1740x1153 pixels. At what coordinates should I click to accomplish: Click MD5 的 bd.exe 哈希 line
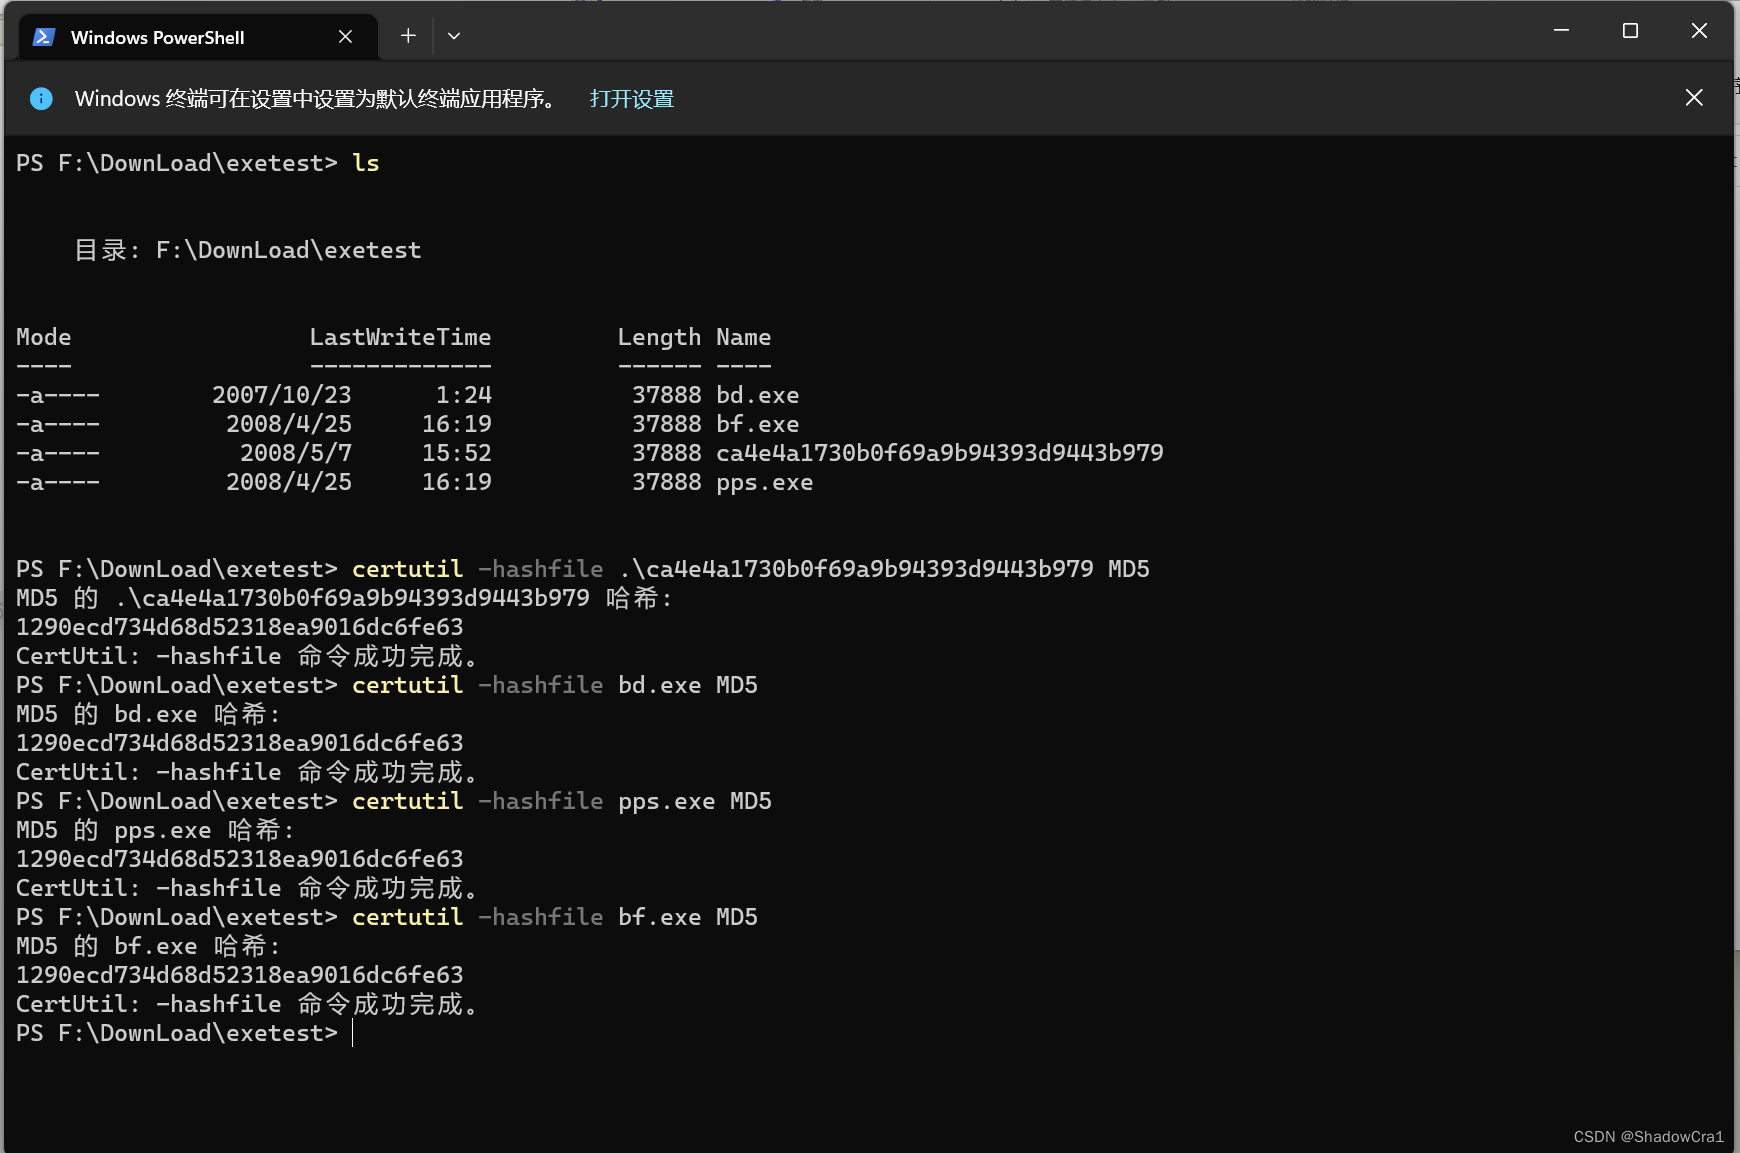[148, 714]
